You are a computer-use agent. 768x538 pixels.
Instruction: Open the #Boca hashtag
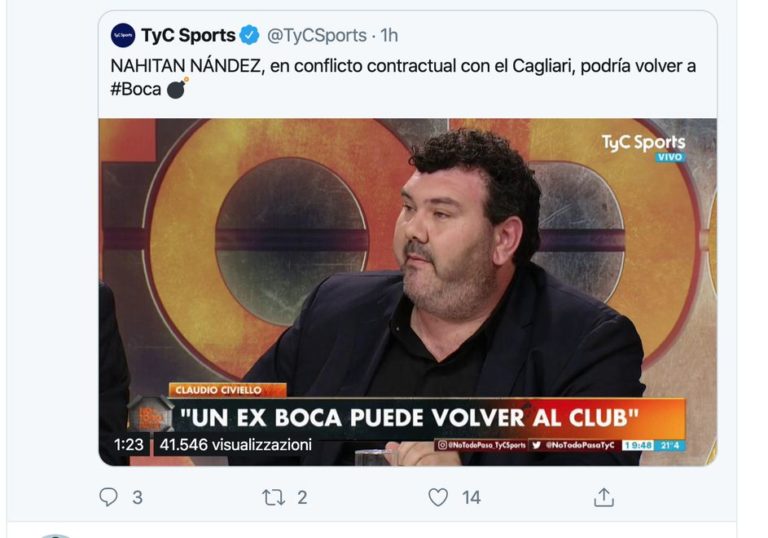(x=136, y=89)
